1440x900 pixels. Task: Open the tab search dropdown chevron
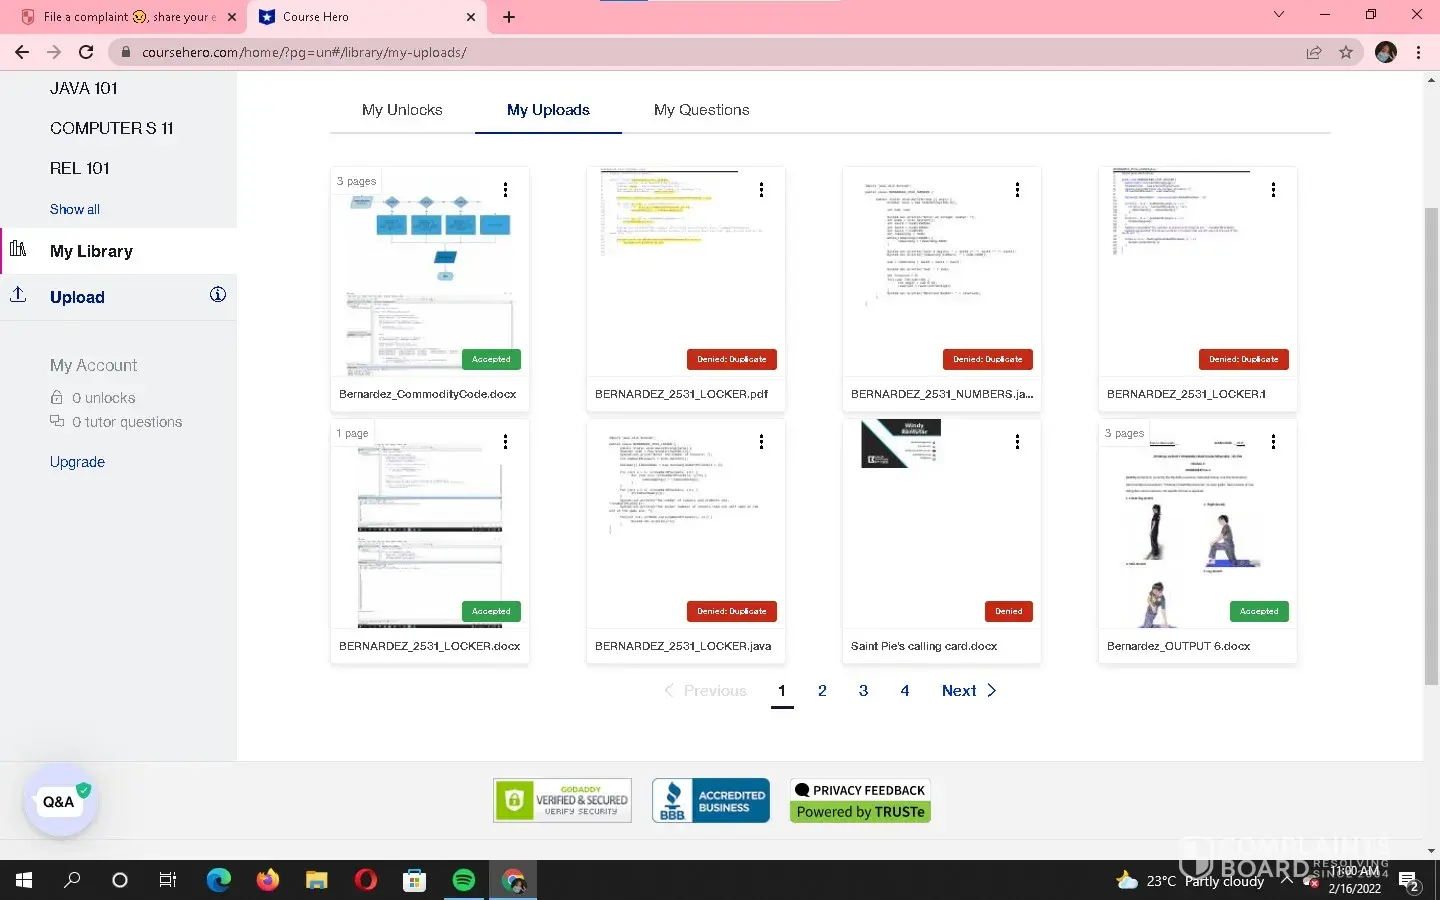[x=1279, y=15]
